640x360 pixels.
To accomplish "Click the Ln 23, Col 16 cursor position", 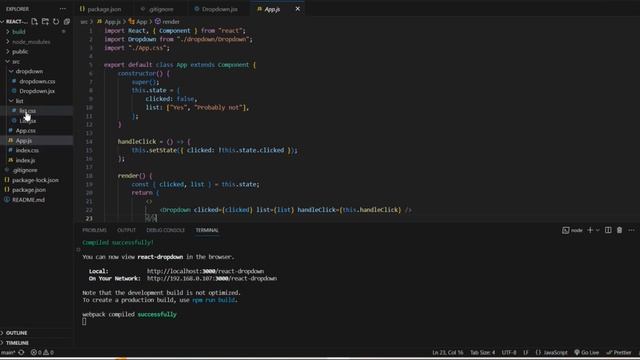I will [x=448, y=352].
